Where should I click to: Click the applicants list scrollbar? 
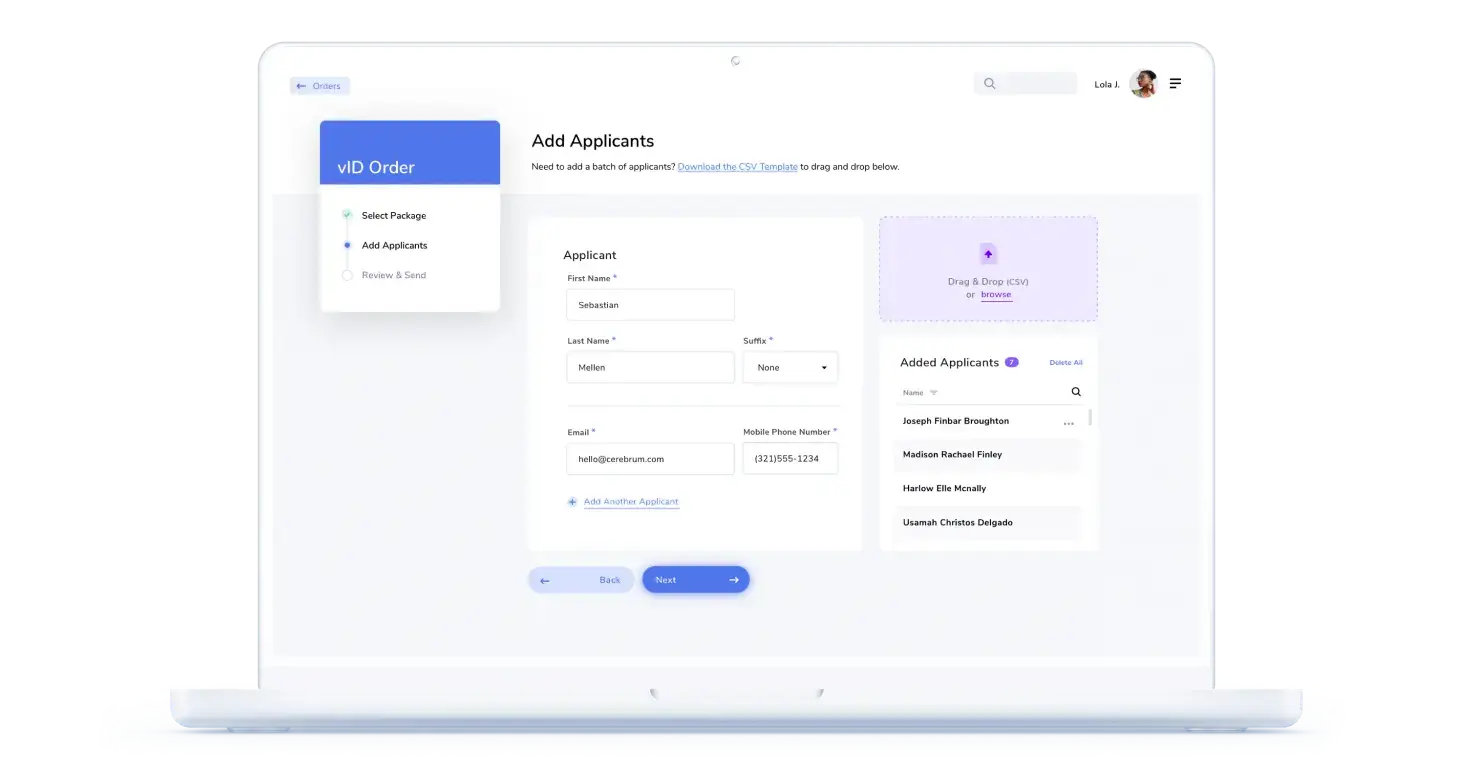click(x=1090, y=417)
